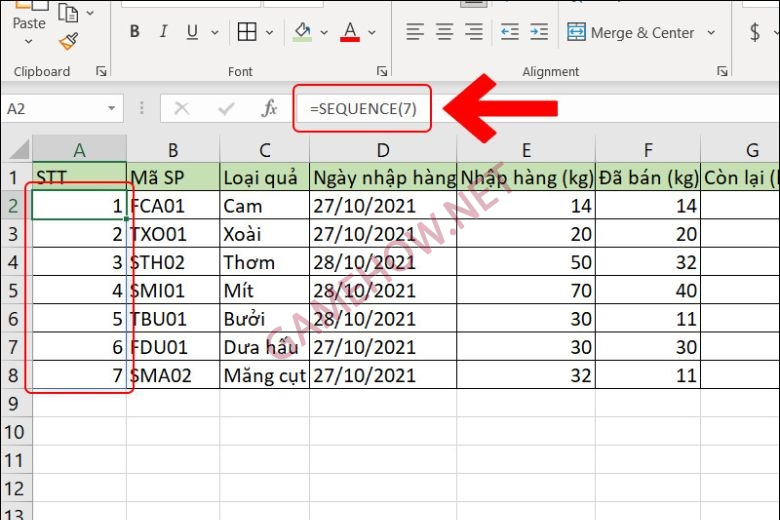The width and height of the screenshot is (780, 520).
Task: Align text right
Action: pos(474,32)
